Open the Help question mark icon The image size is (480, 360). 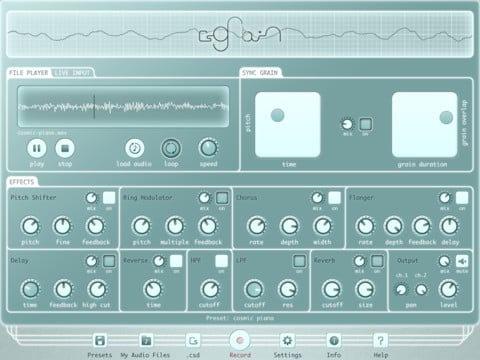[380, 340]
